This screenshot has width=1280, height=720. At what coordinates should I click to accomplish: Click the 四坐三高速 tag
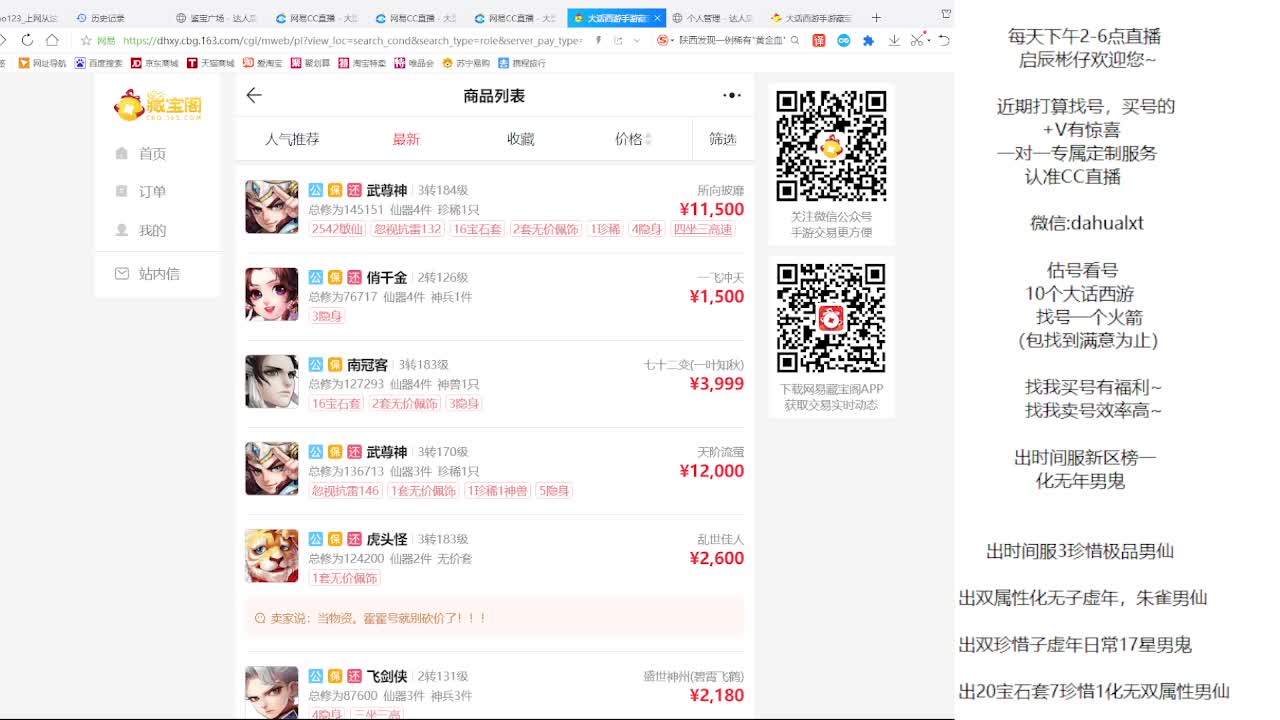click(x=703, y=229)
